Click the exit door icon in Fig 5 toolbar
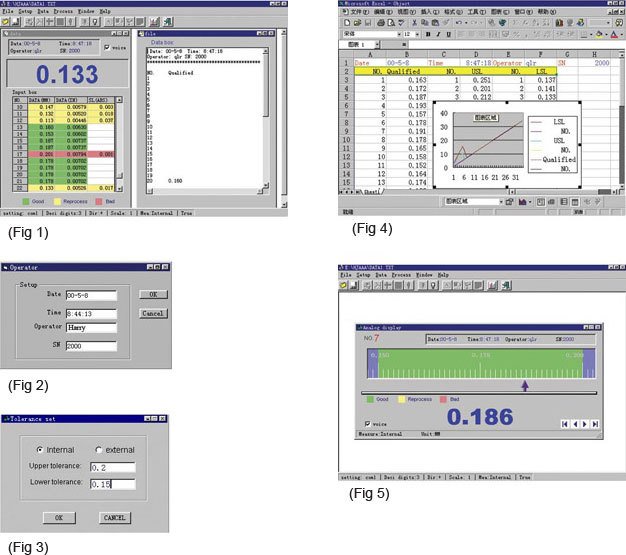Screen dimensions: 626x555 [x=506, y=285]
